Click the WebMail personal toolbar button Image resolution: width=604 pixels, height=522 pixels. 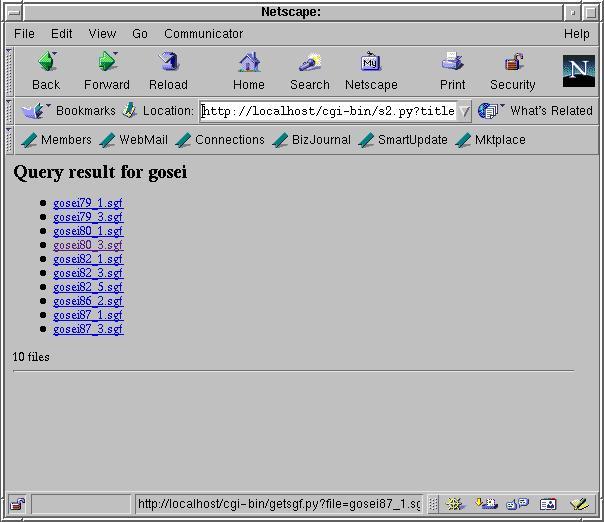coord(134,140)
